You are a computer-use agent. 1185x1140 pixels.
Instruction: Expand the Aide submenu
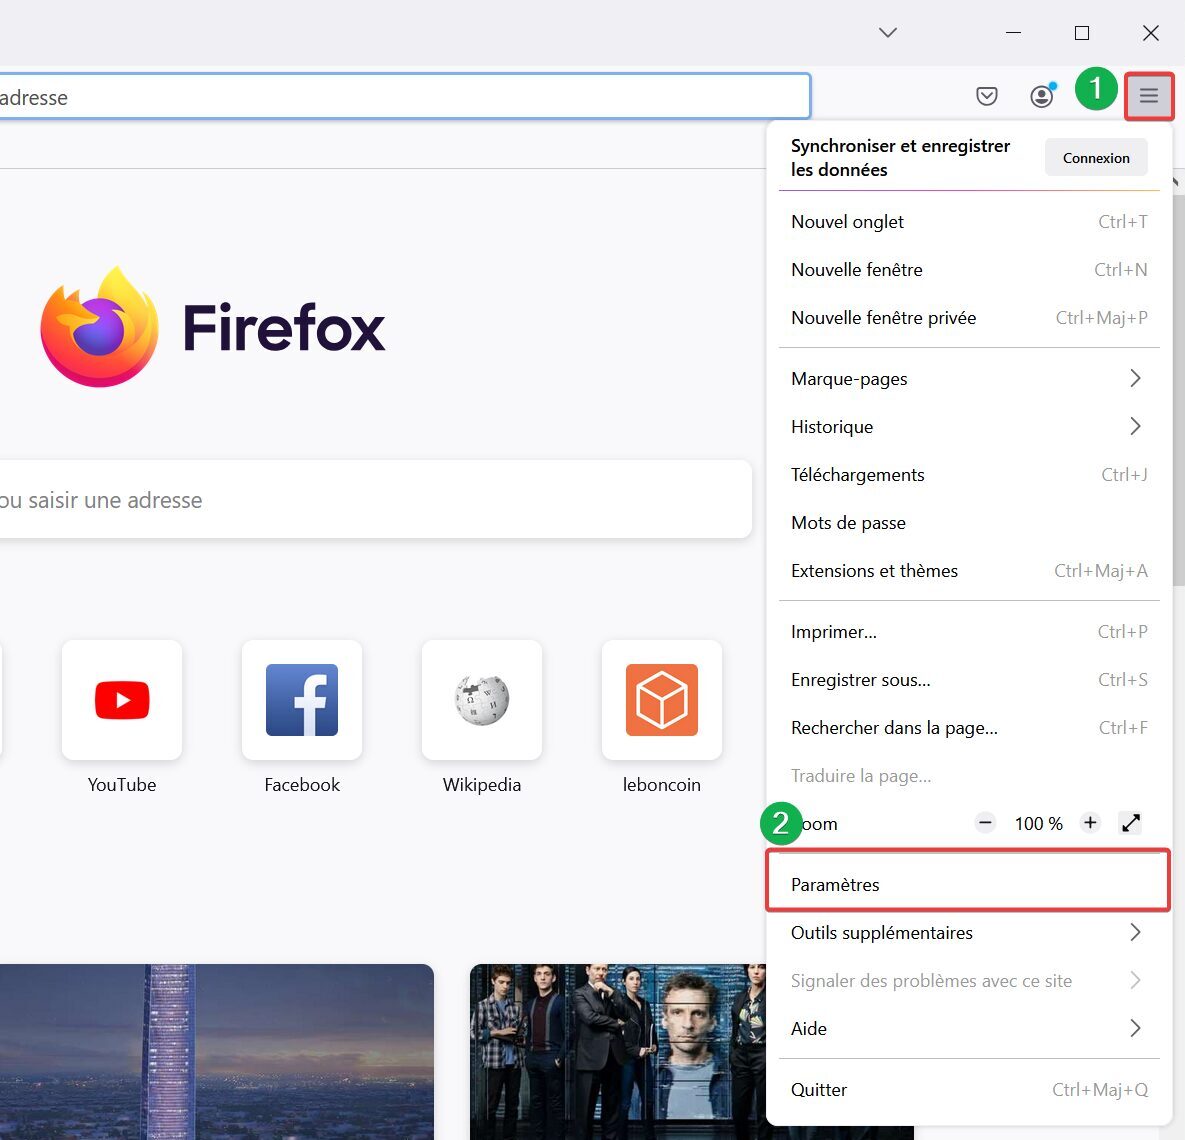coord(969,1028)
